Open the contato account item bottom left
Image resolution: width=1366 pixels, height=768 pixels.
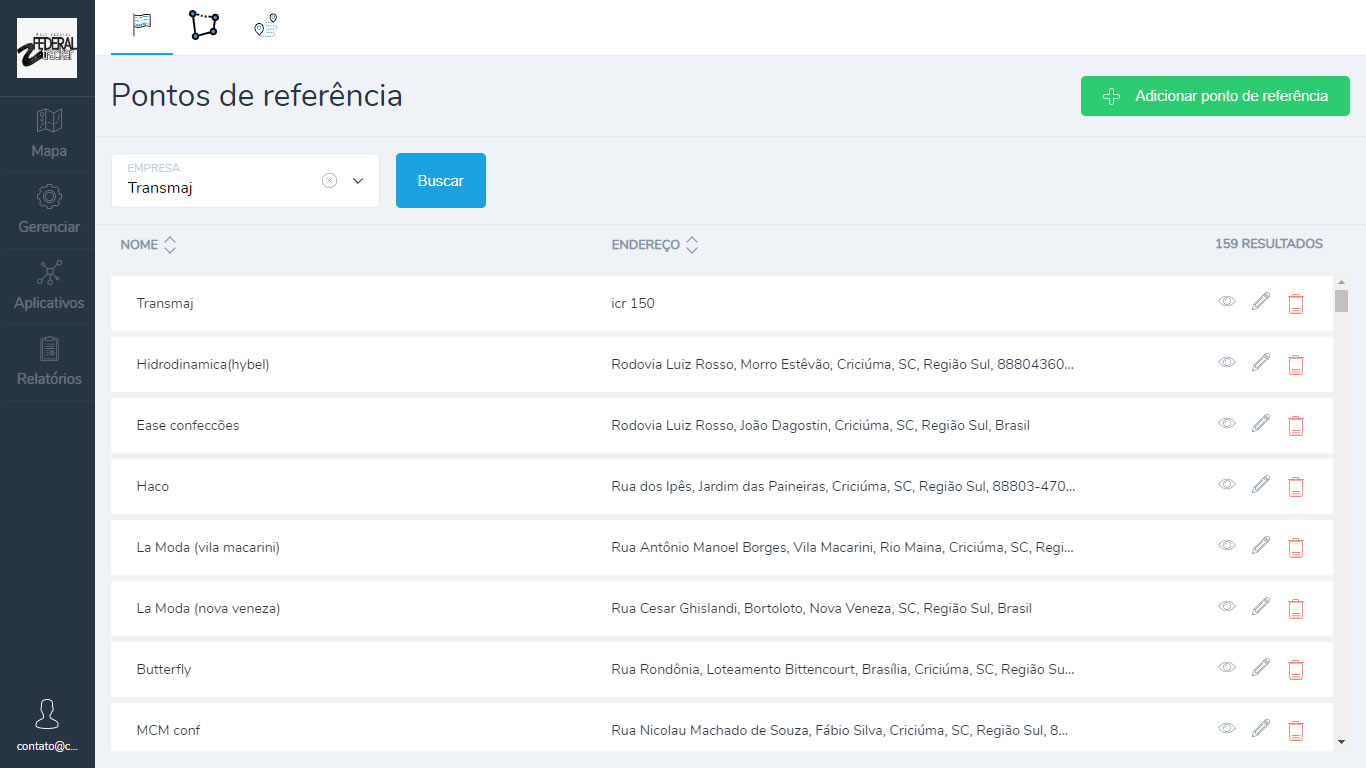click(x=47, y=725)
